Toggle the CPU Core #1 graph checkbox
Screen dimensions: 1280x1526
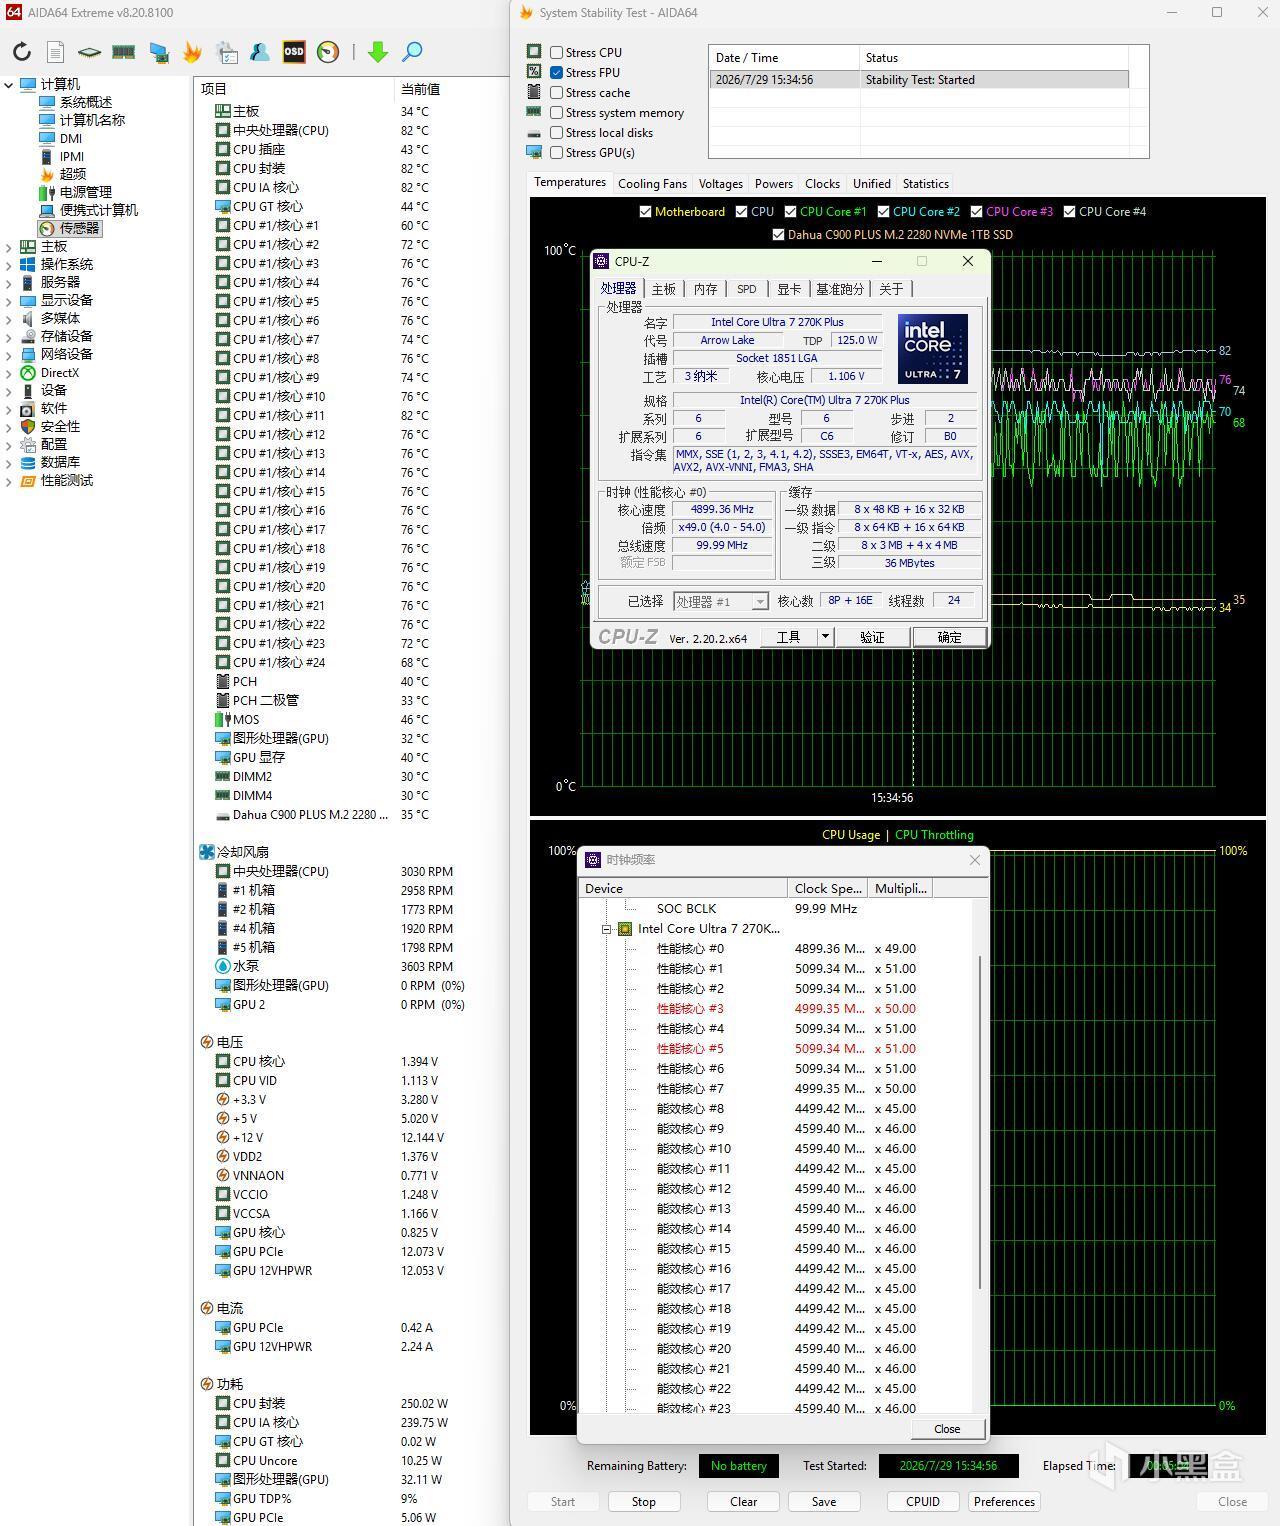tap(791, 211)
